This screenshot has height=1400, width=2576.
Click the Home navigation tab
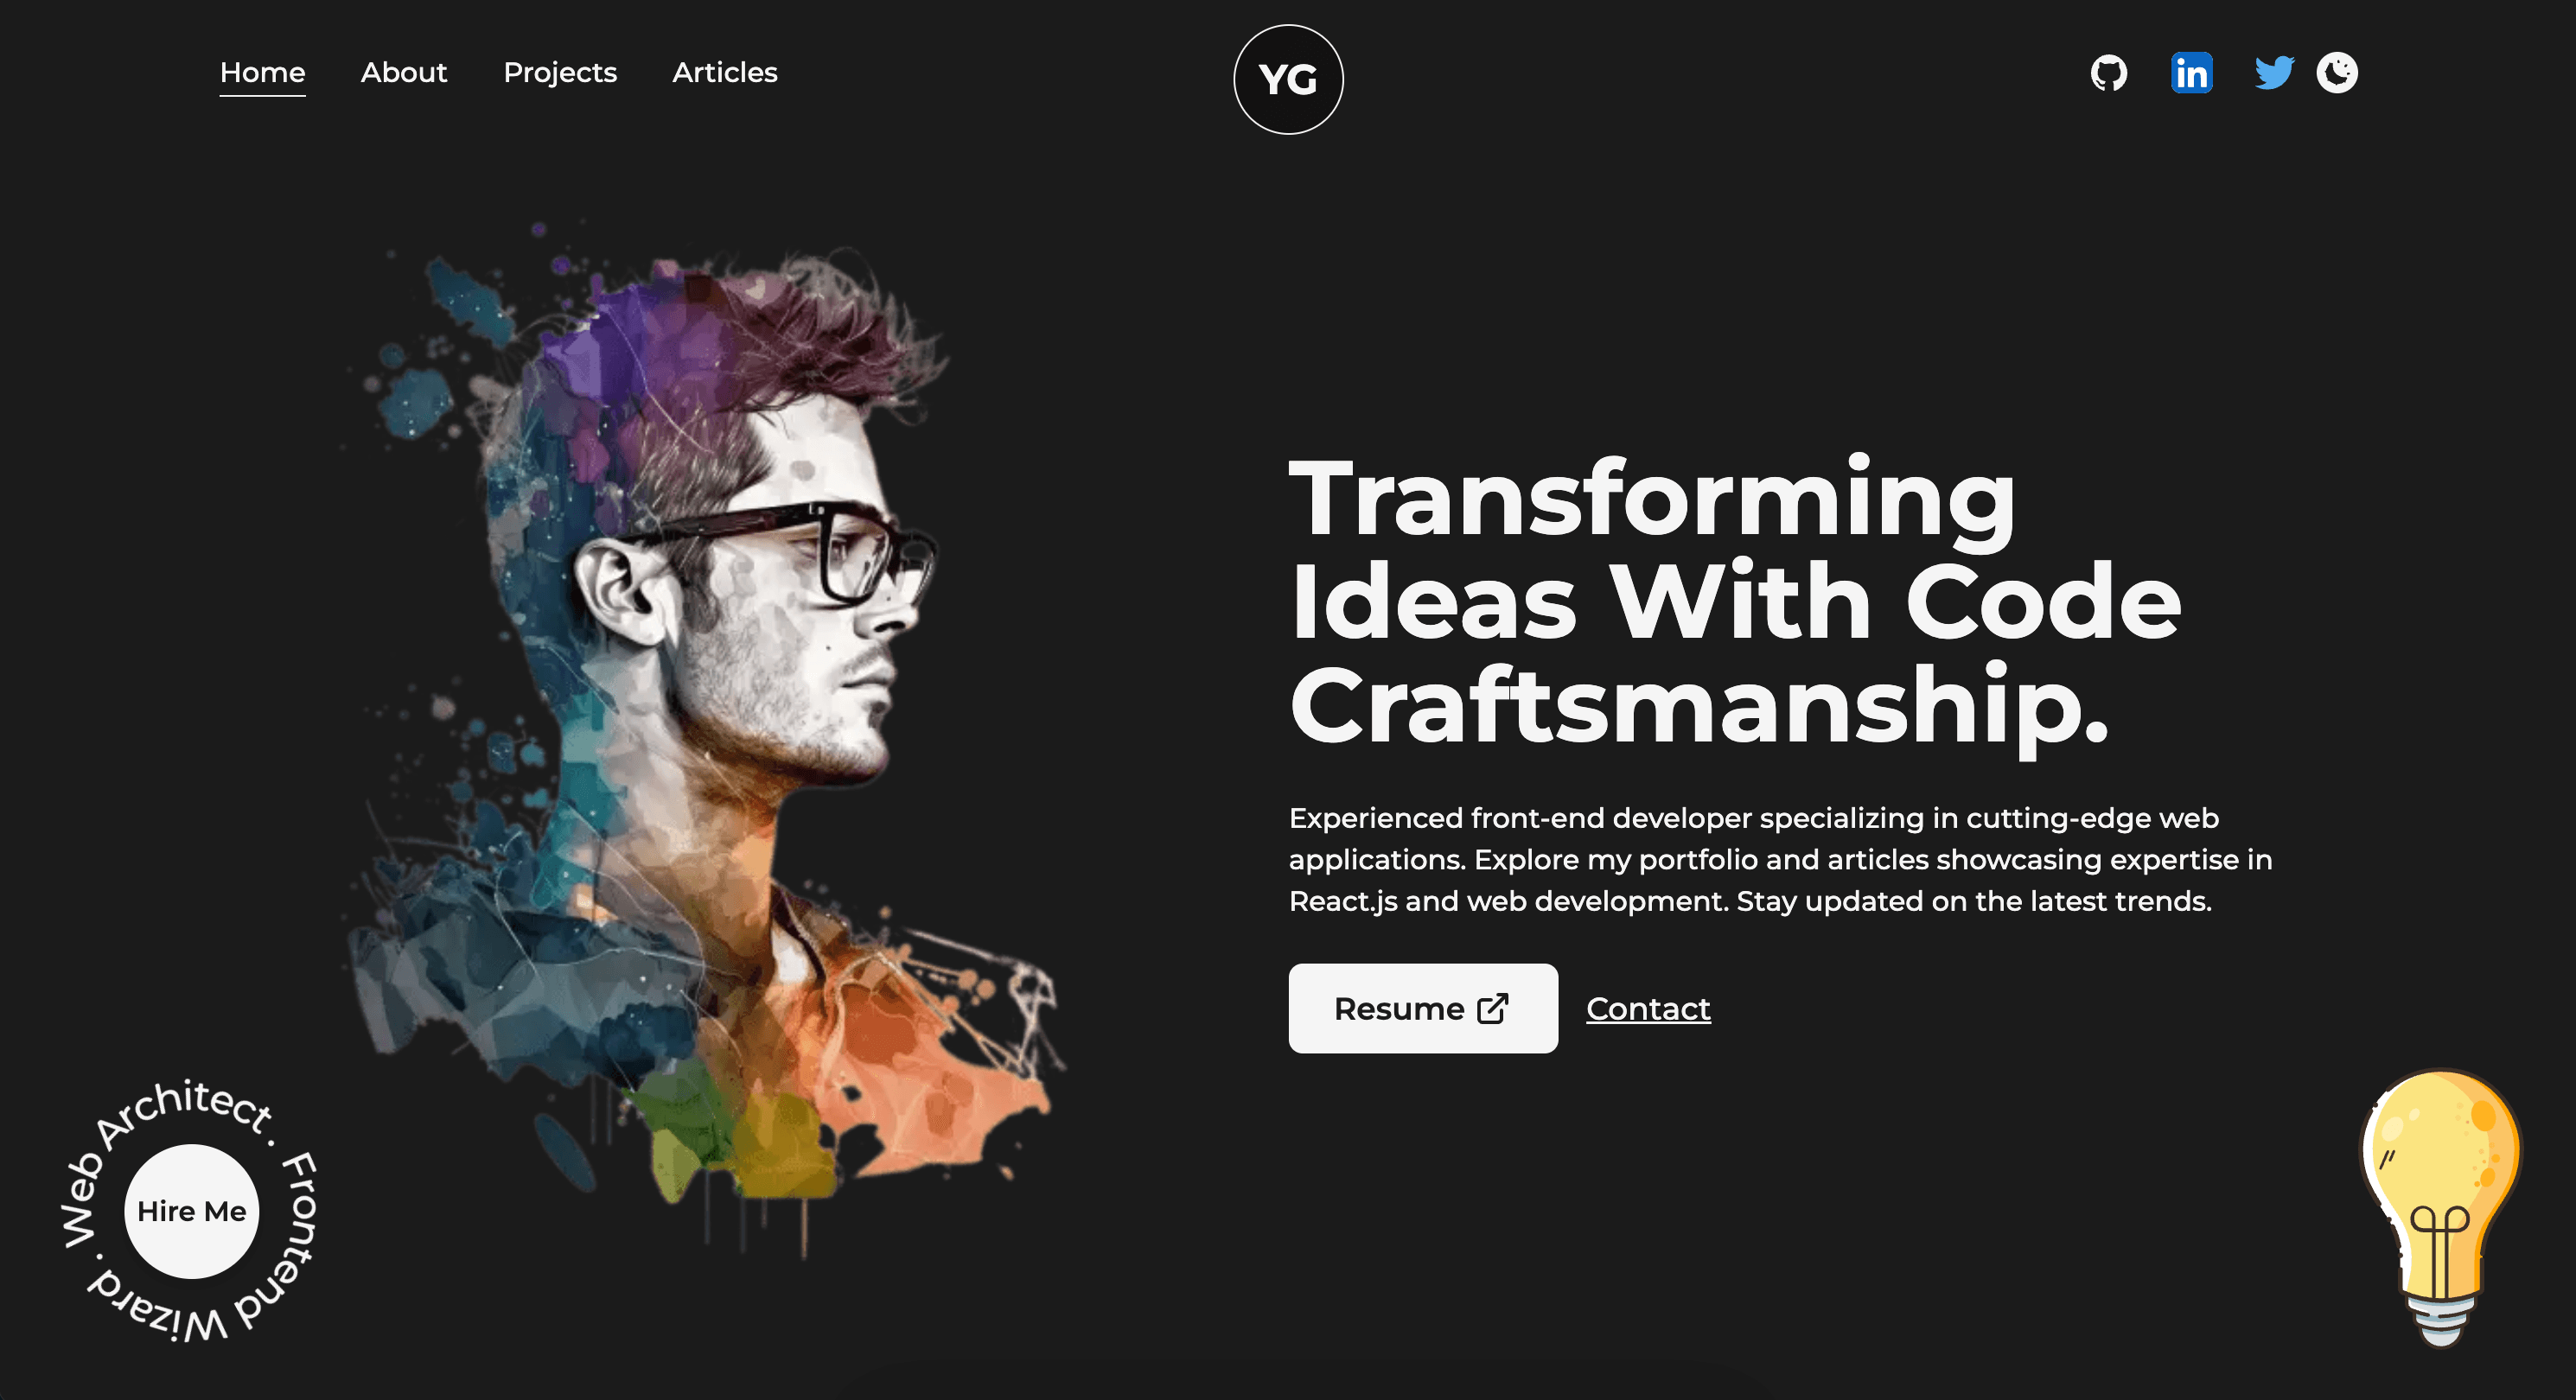pyautogui.click(x=262, y=73)
